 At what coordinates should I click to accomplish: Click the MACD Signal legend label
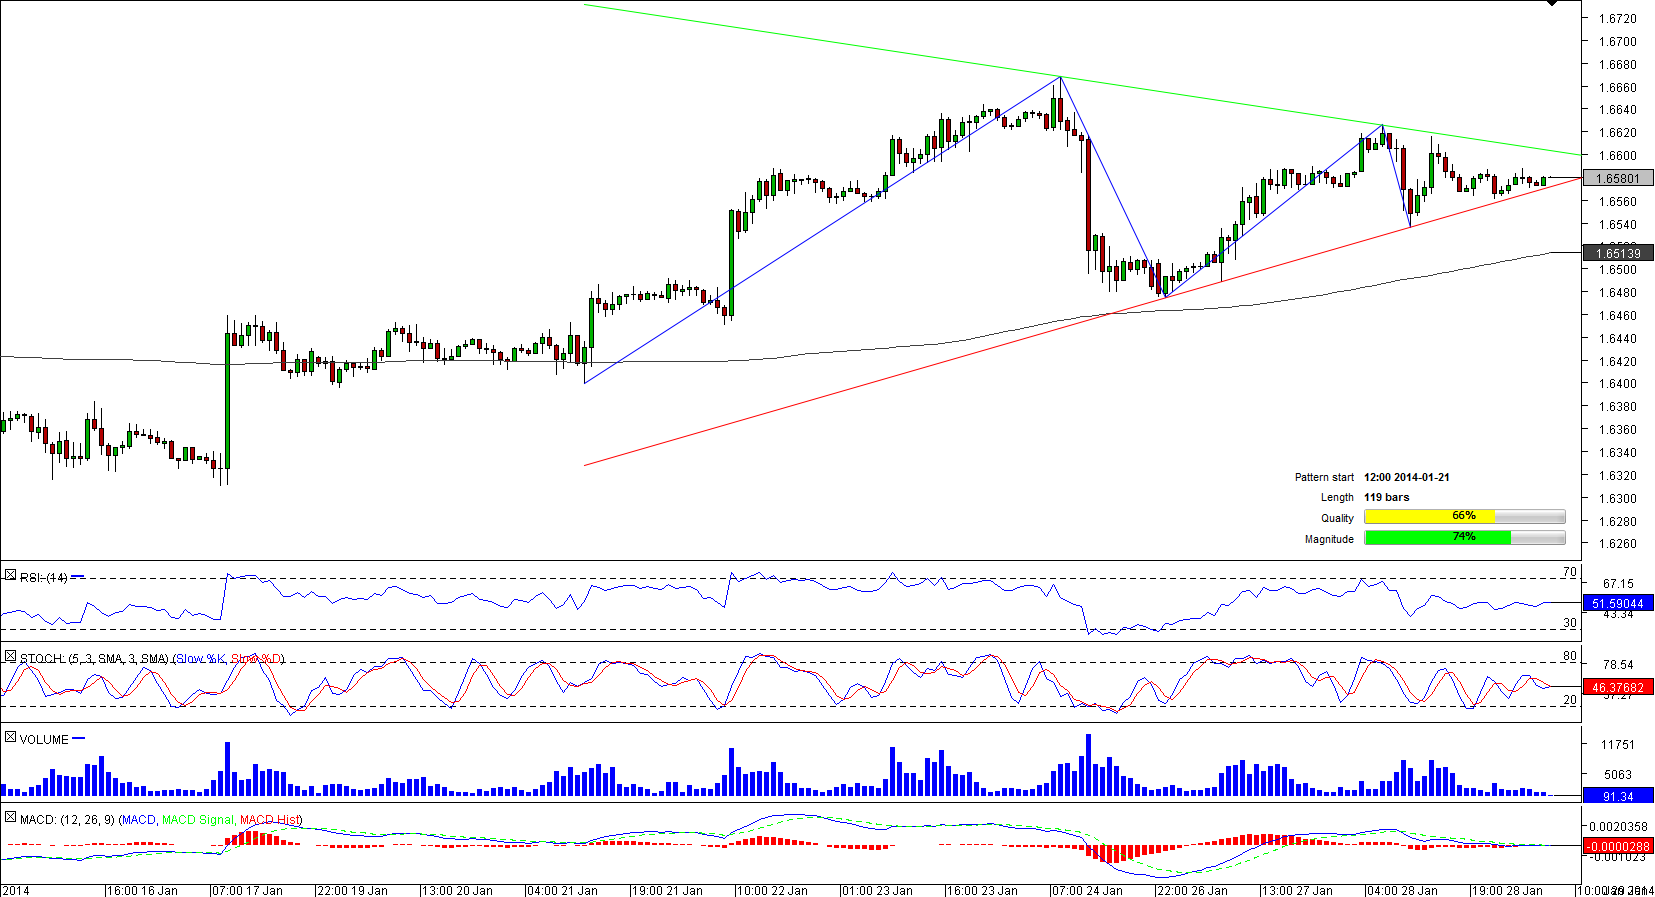197,820
